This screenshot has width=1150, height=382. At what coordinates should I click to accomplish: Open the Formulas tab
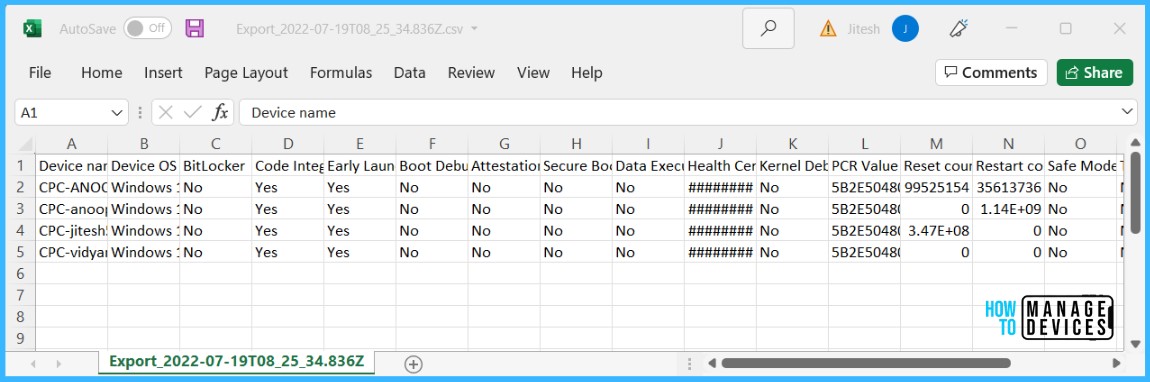[340, 73]
